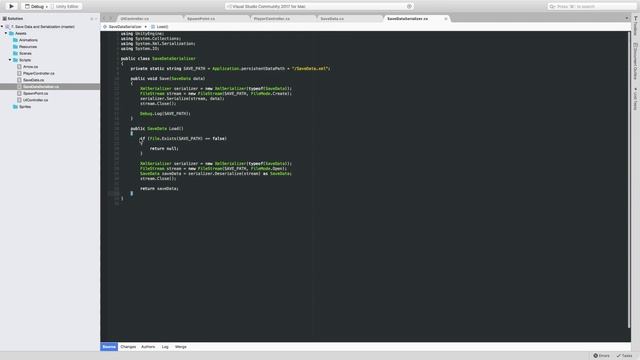Click the editor vertical scrollbar
Image resolution: width=640 pixels, height=360 pixels.
pos(629,180)
